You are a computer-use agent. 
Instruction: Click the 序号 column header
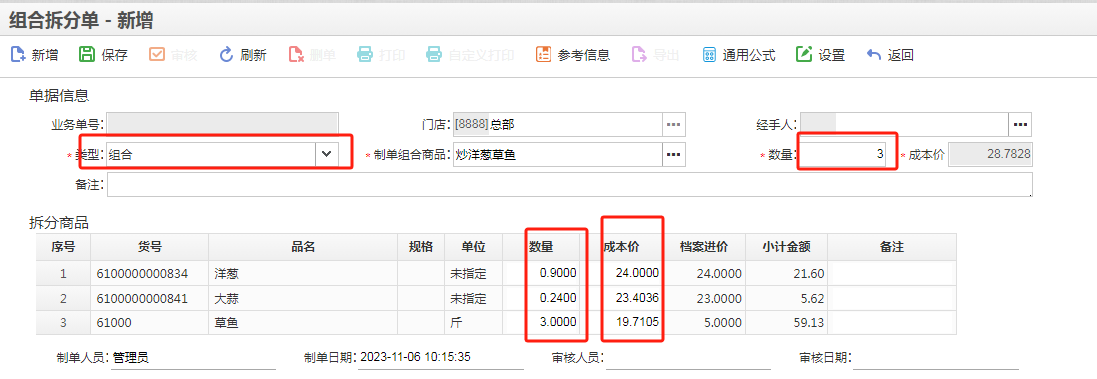[x=63, y=247]
